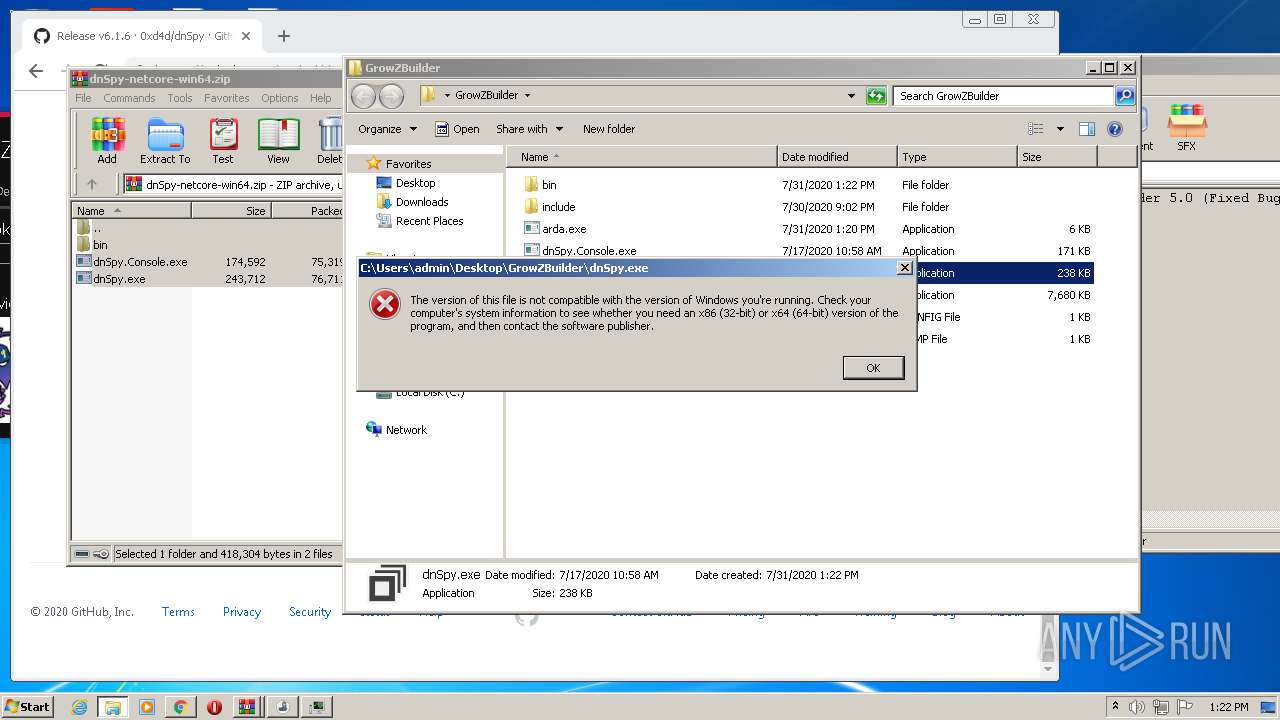
Task: Open the GitHub Security link
Action: click(x=310, y=612)
